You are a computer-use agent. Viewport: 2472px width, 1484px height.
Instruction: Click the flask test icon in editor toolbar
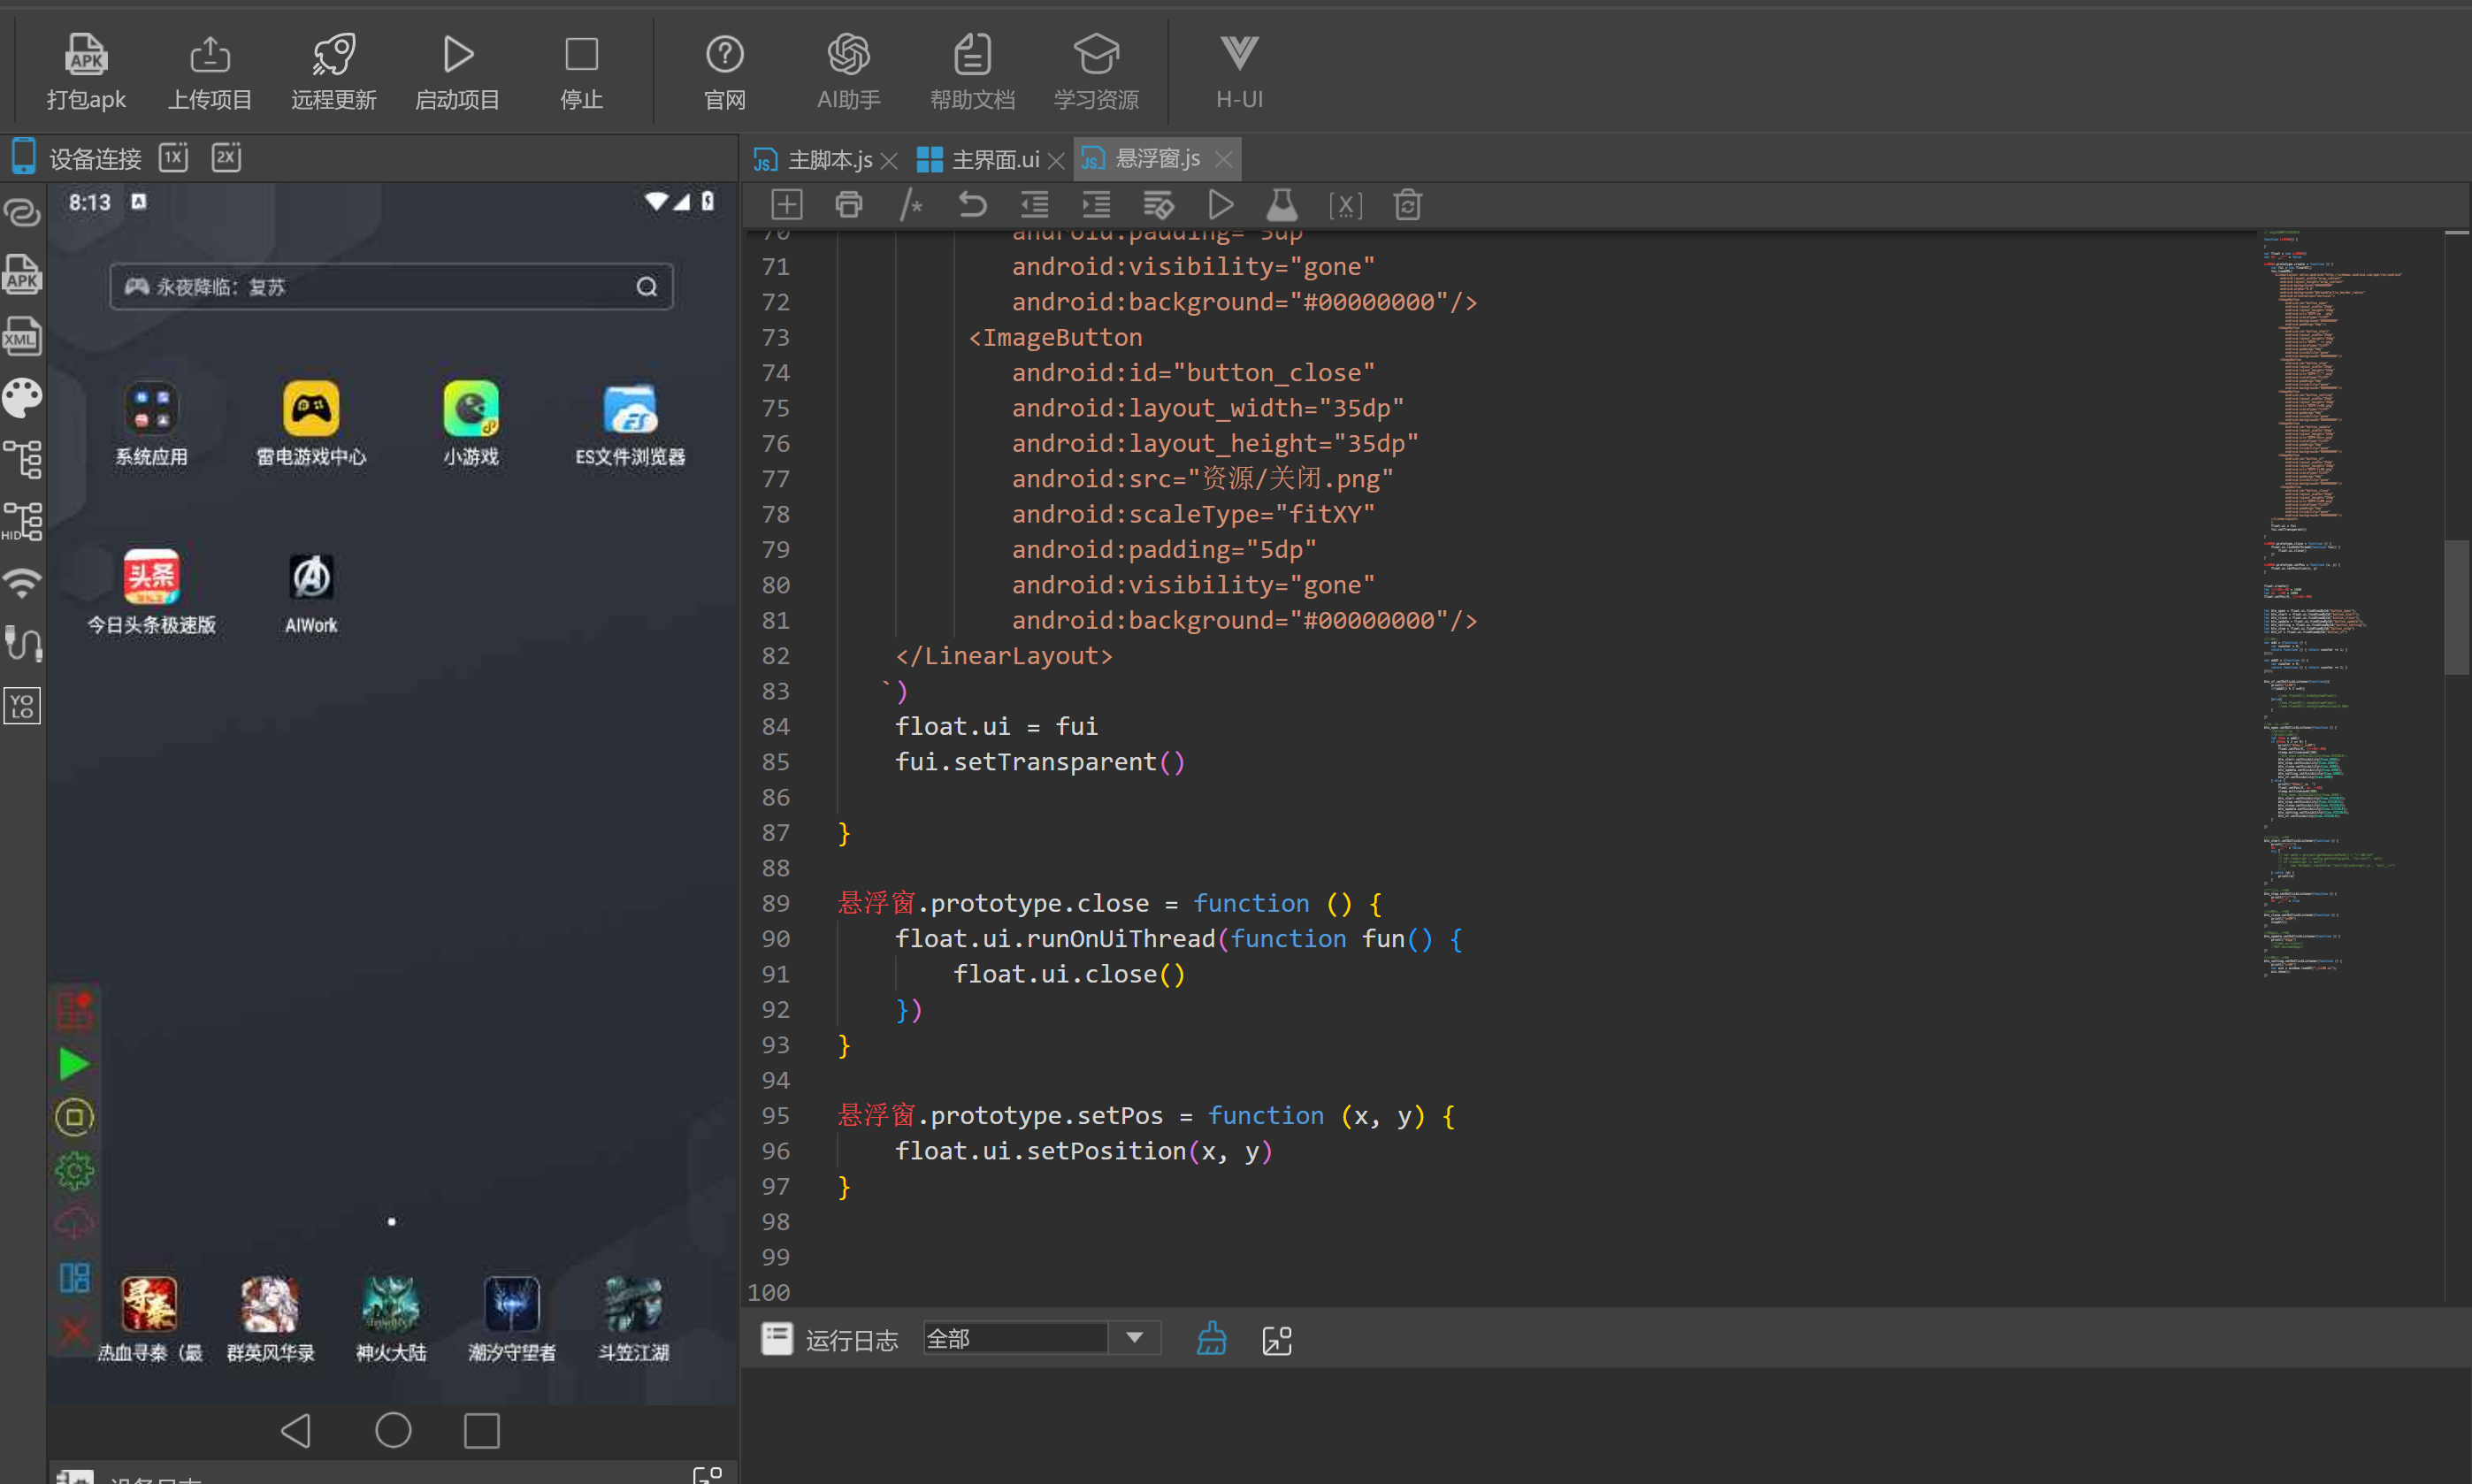pos(1281,205)
